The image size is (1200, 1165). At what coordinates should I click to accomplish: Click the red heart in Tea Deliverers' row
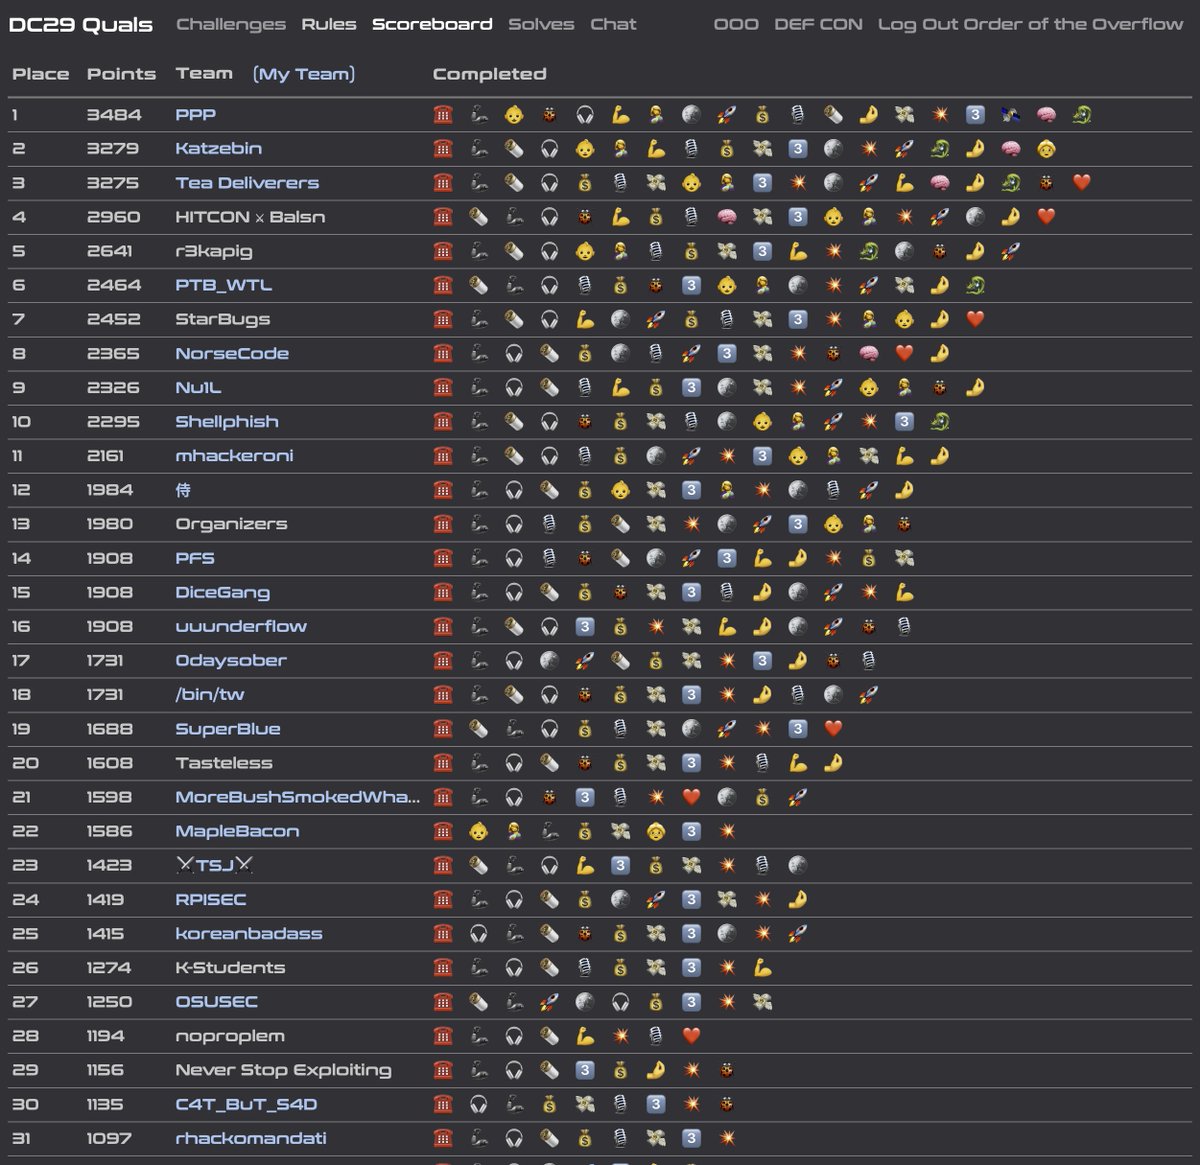click(x=1081, y=183)
